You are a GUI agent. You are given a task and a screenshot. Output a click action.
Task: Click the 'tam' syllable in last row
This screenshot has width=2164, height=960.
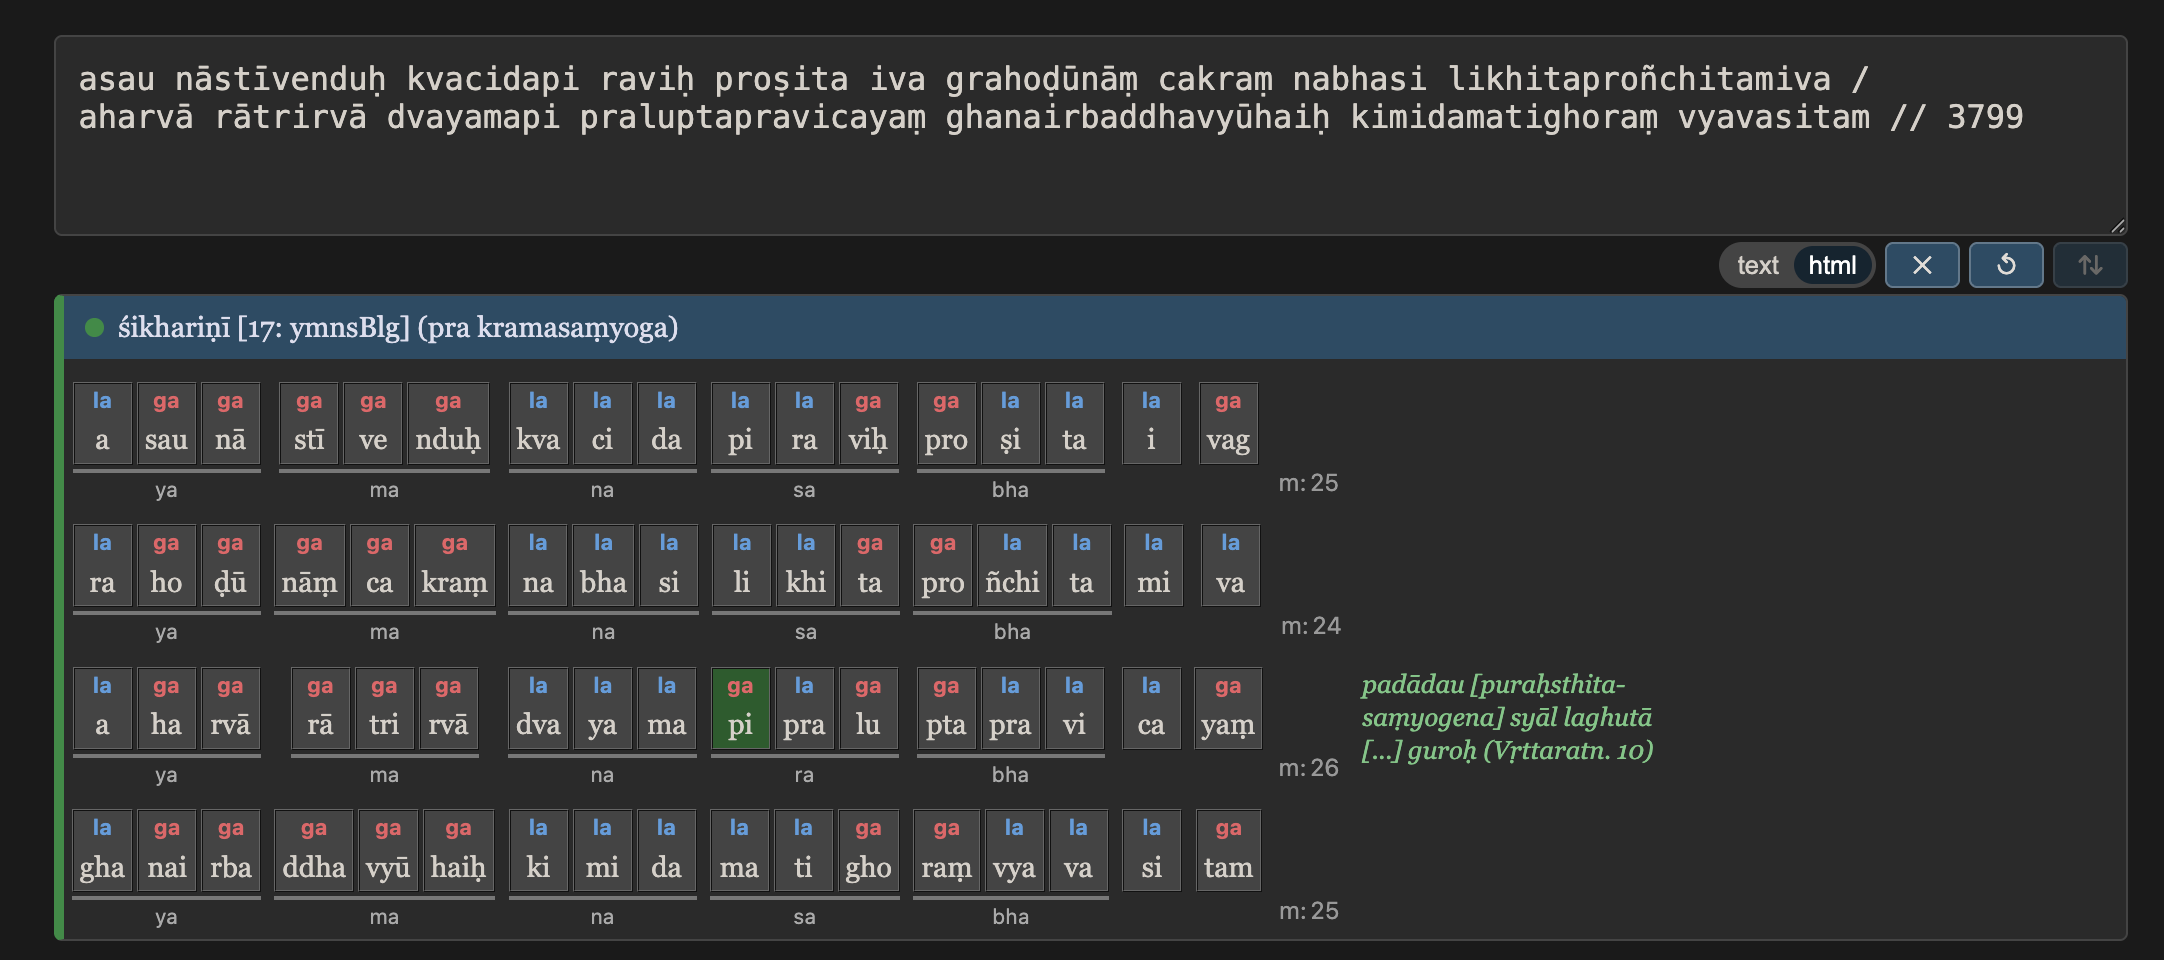coord(1227,850)
